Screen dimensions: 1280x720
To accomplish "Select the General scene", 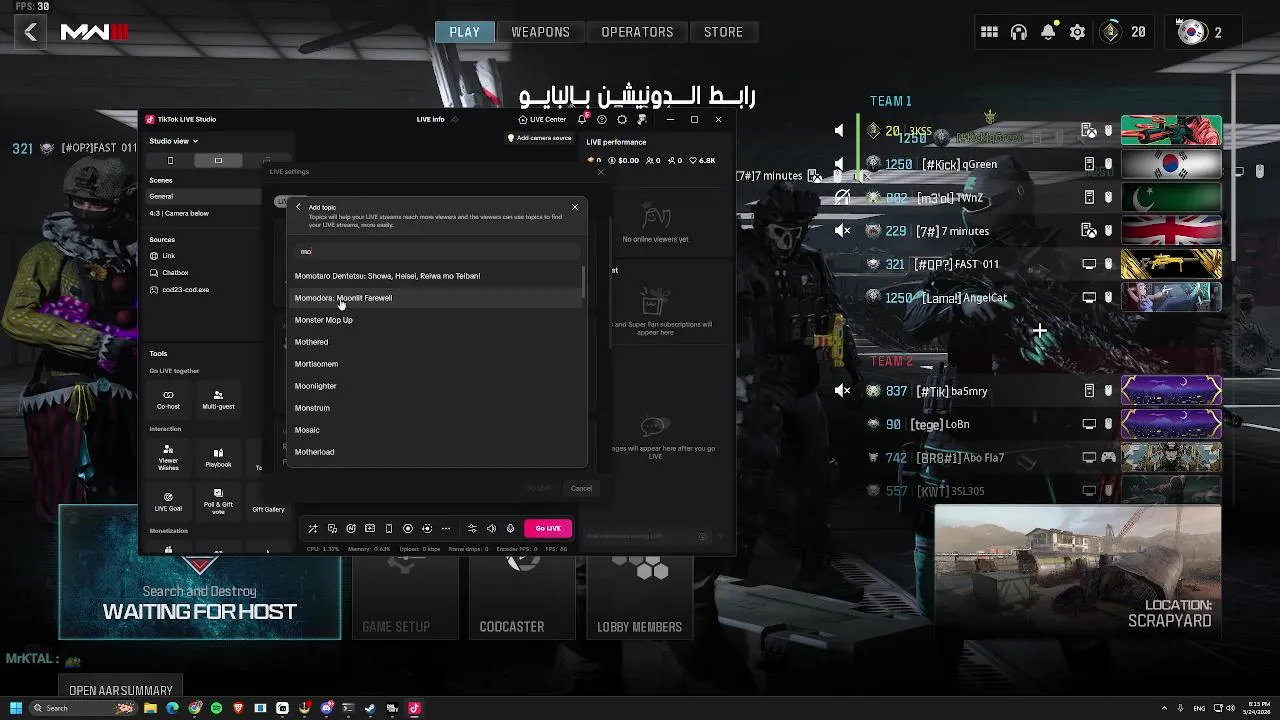I will (205, 196).
